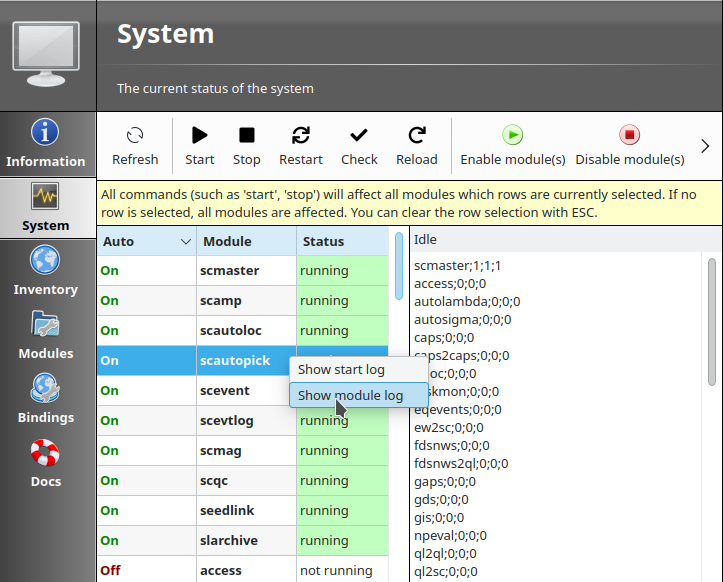Click the Stop square icon

point(246,135)
